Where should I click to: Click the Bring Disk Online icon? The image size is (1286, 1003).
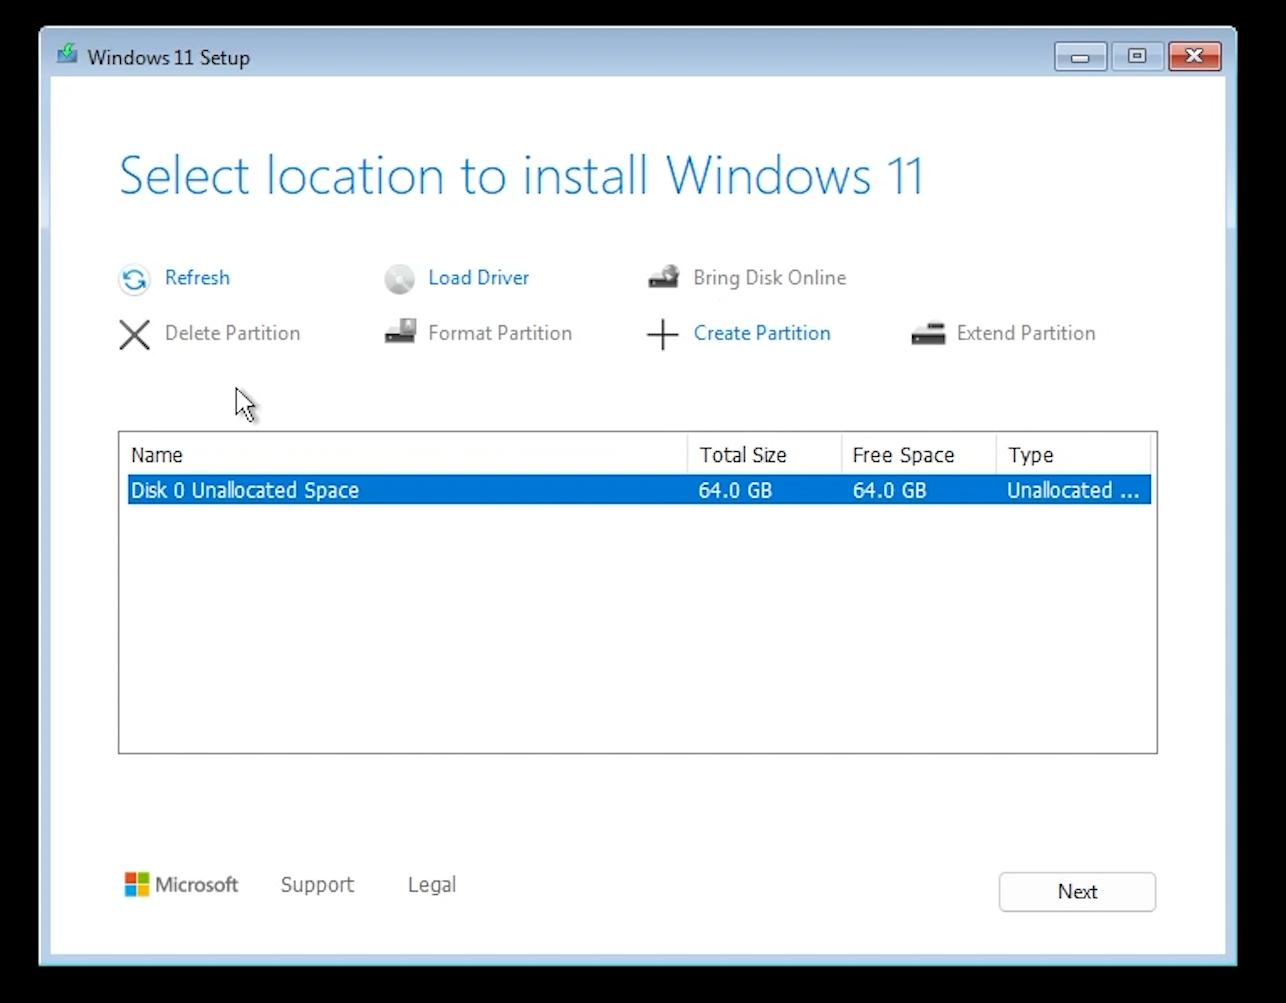[x=662, y=277]
